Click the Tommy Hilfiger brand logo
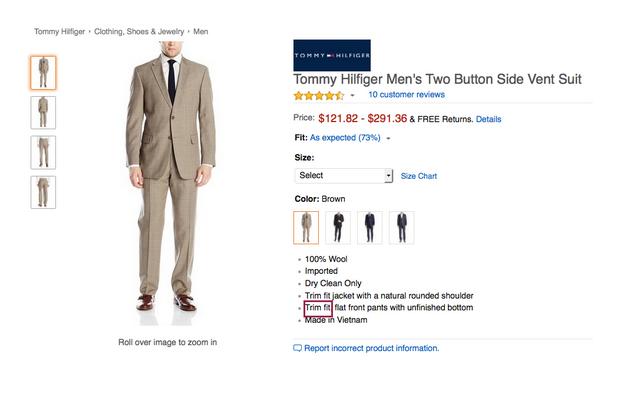Screen dimensions: 640x403 332,54
